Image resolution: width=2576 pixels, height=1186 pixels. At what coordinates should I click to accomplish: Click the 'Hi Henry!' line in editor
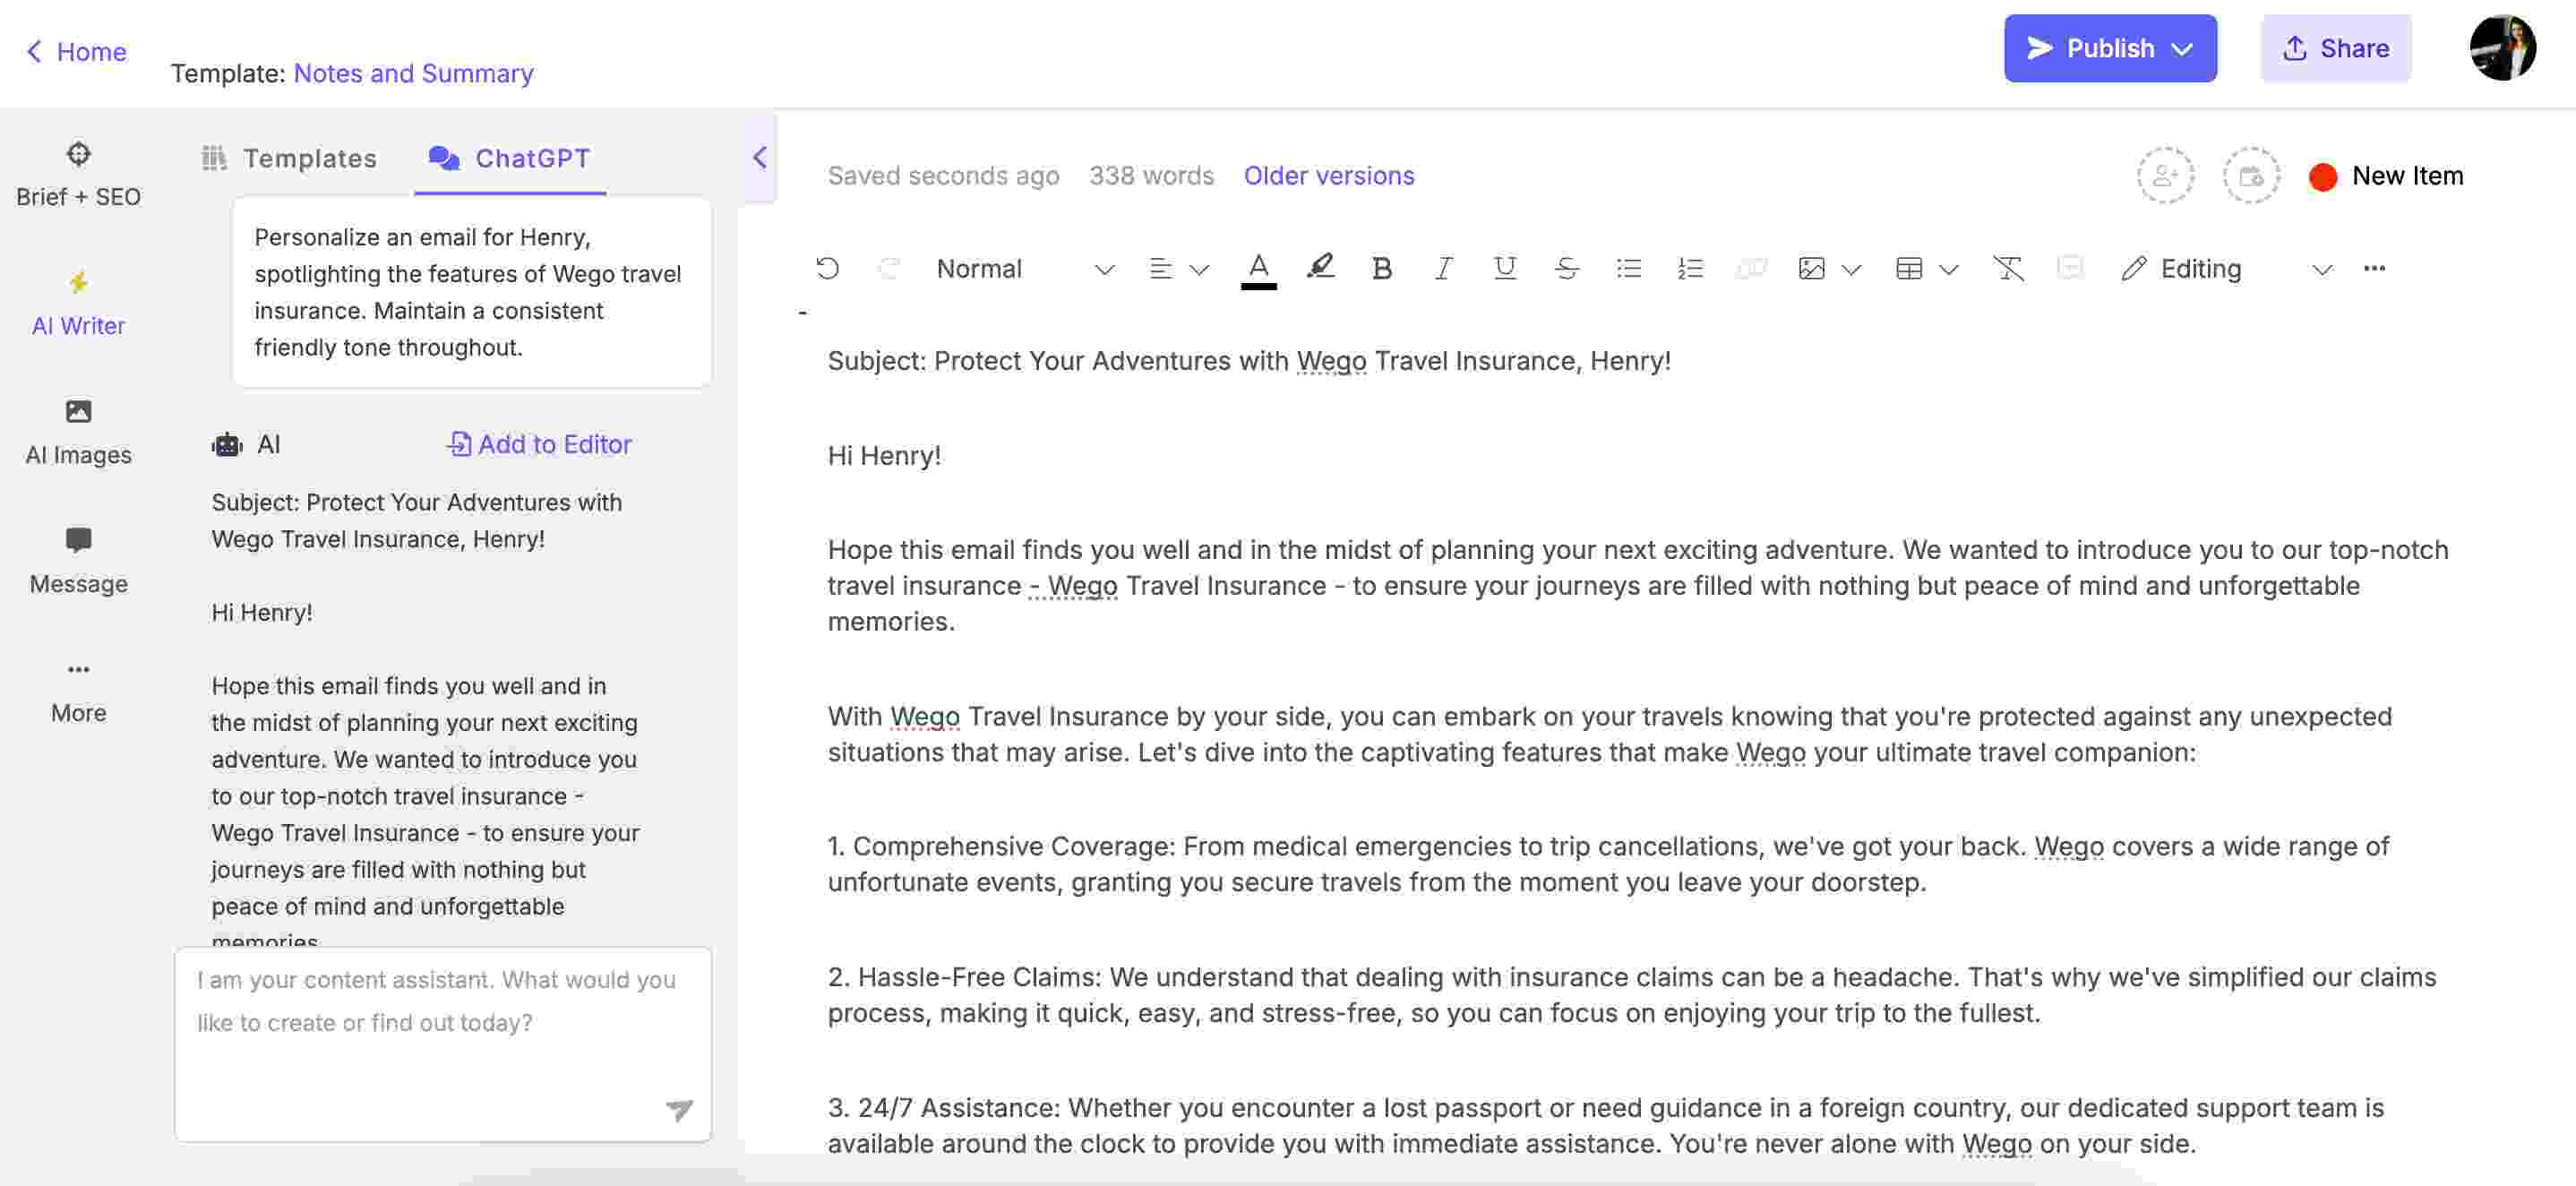pos(884,456)
